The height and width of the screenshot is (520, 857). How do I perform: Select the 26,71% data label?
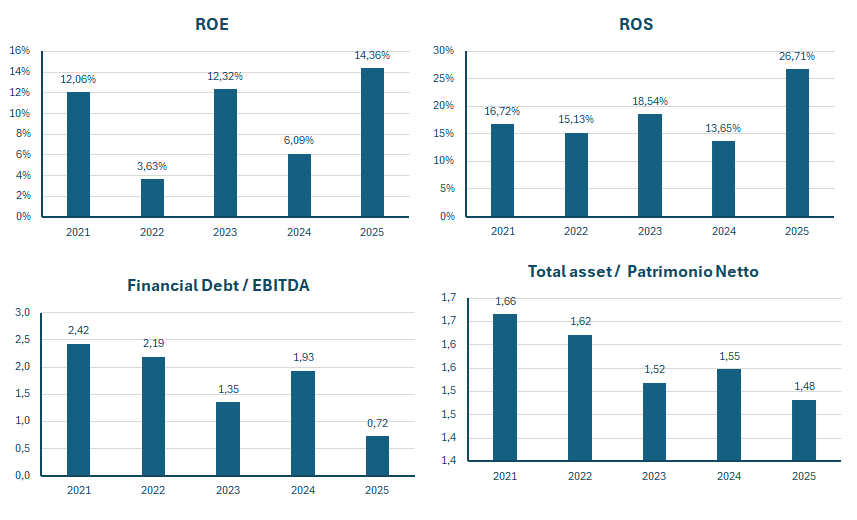click(x=797, y=57)
